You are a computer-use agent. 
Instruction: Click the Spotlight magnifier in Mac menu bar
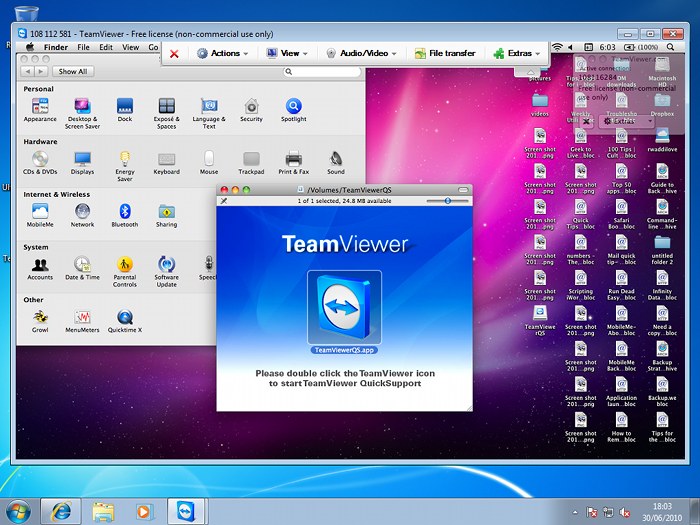[670, 47]
